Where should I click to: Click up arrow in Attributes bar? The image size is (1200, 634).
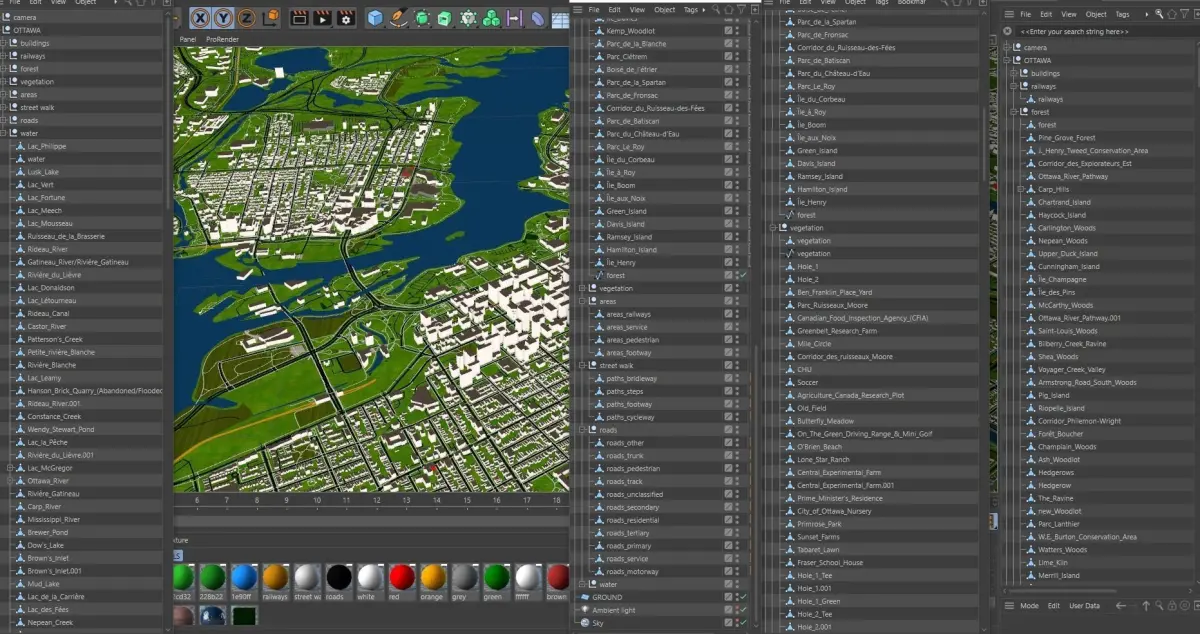click(1146, 606)
